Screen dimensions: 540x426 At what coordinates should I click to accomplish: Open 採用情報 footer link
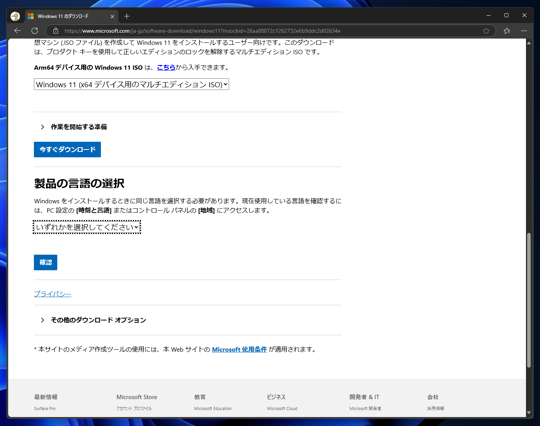click(x=436, y=408)
